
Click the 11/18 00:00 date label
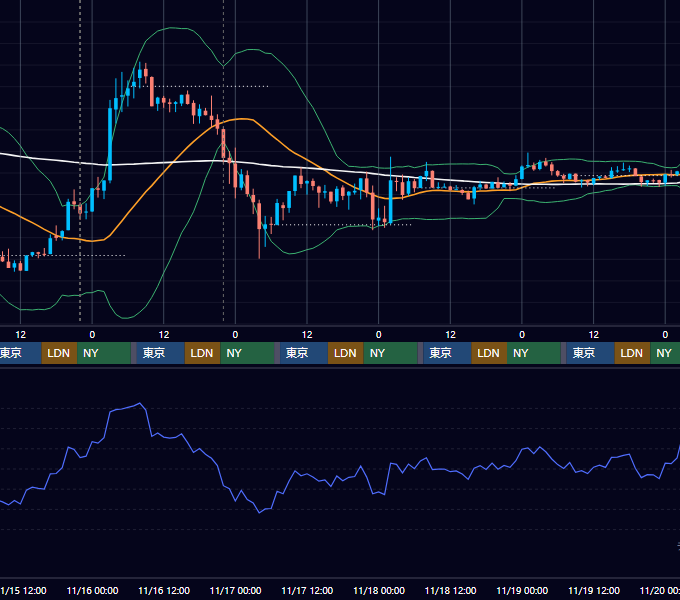click(x=379, y=590)
